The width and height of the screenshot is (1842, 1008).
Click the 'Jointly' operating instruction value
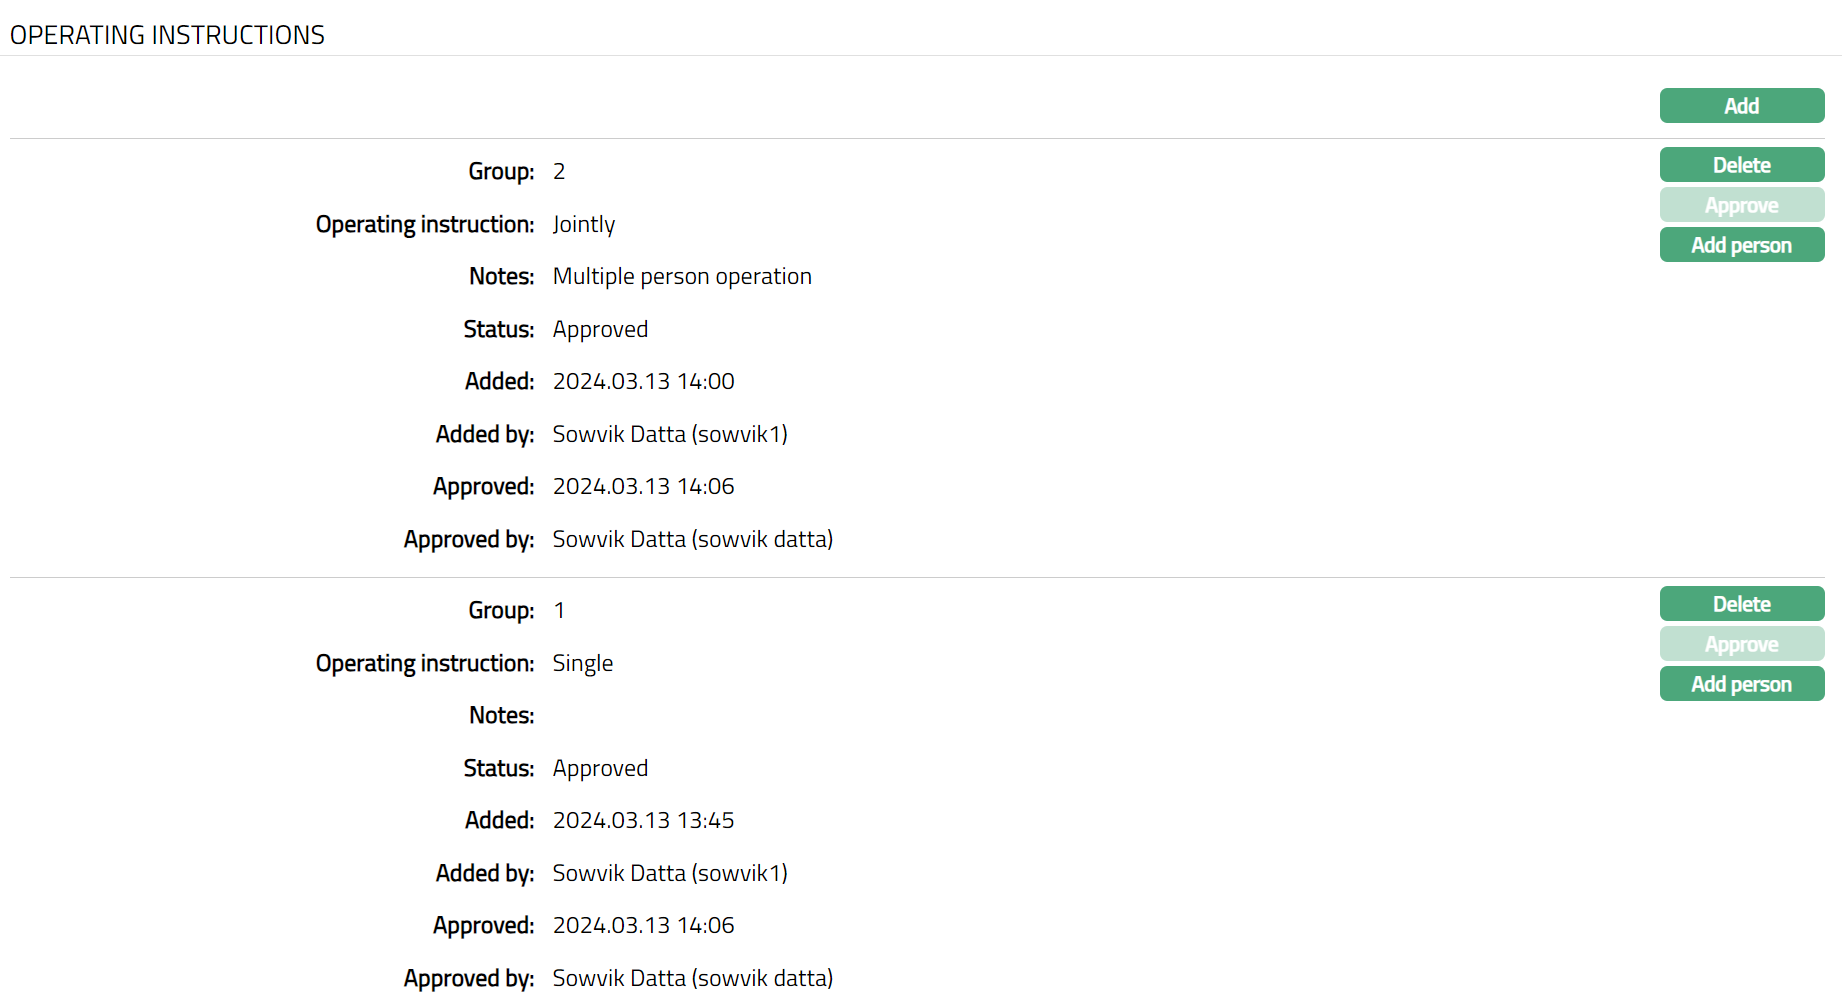point(583,224)
